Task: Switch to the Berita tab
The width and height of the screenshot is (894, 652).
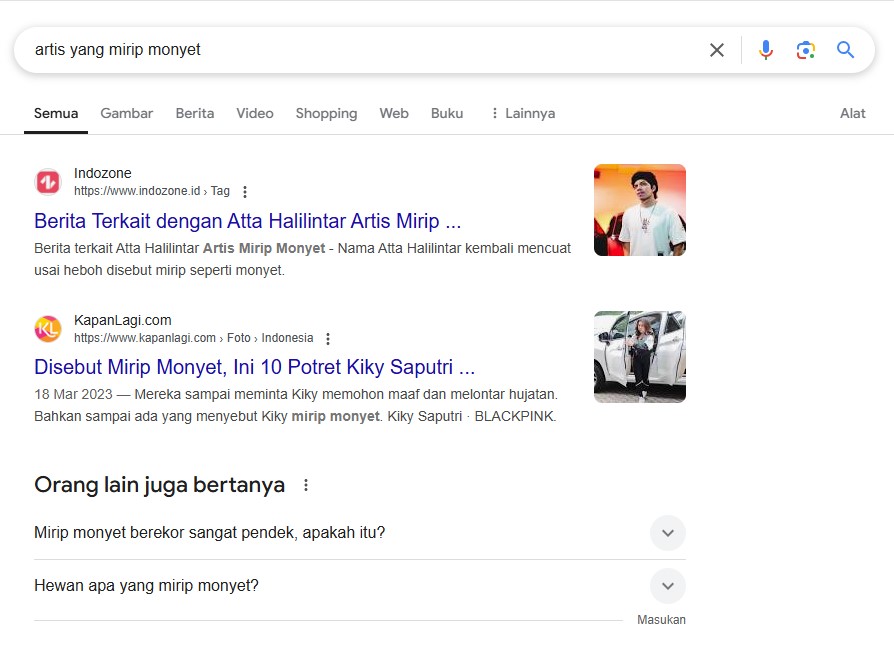Action: click(x=195, y=113)
